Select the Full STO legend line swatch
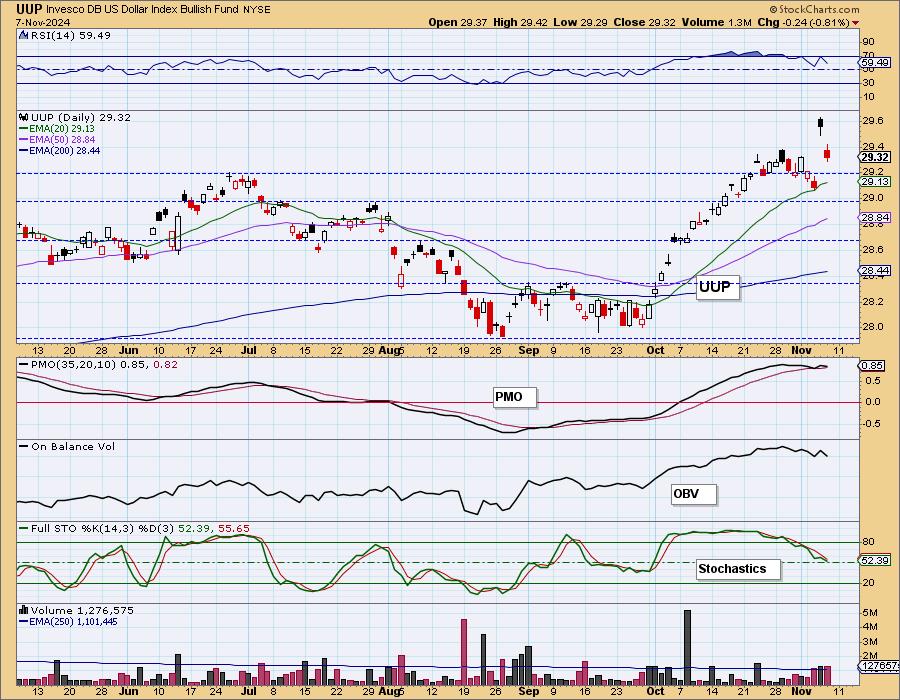900x700 pixels. point(24,528)
